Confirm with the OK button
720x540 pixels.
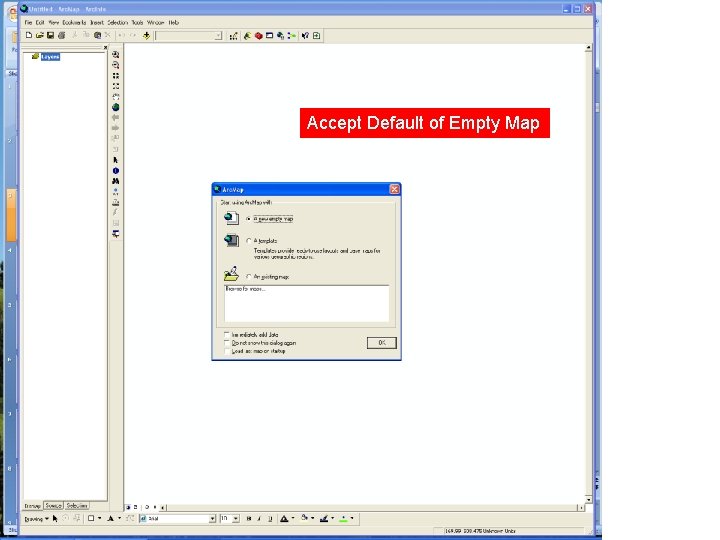pos(382,343)
